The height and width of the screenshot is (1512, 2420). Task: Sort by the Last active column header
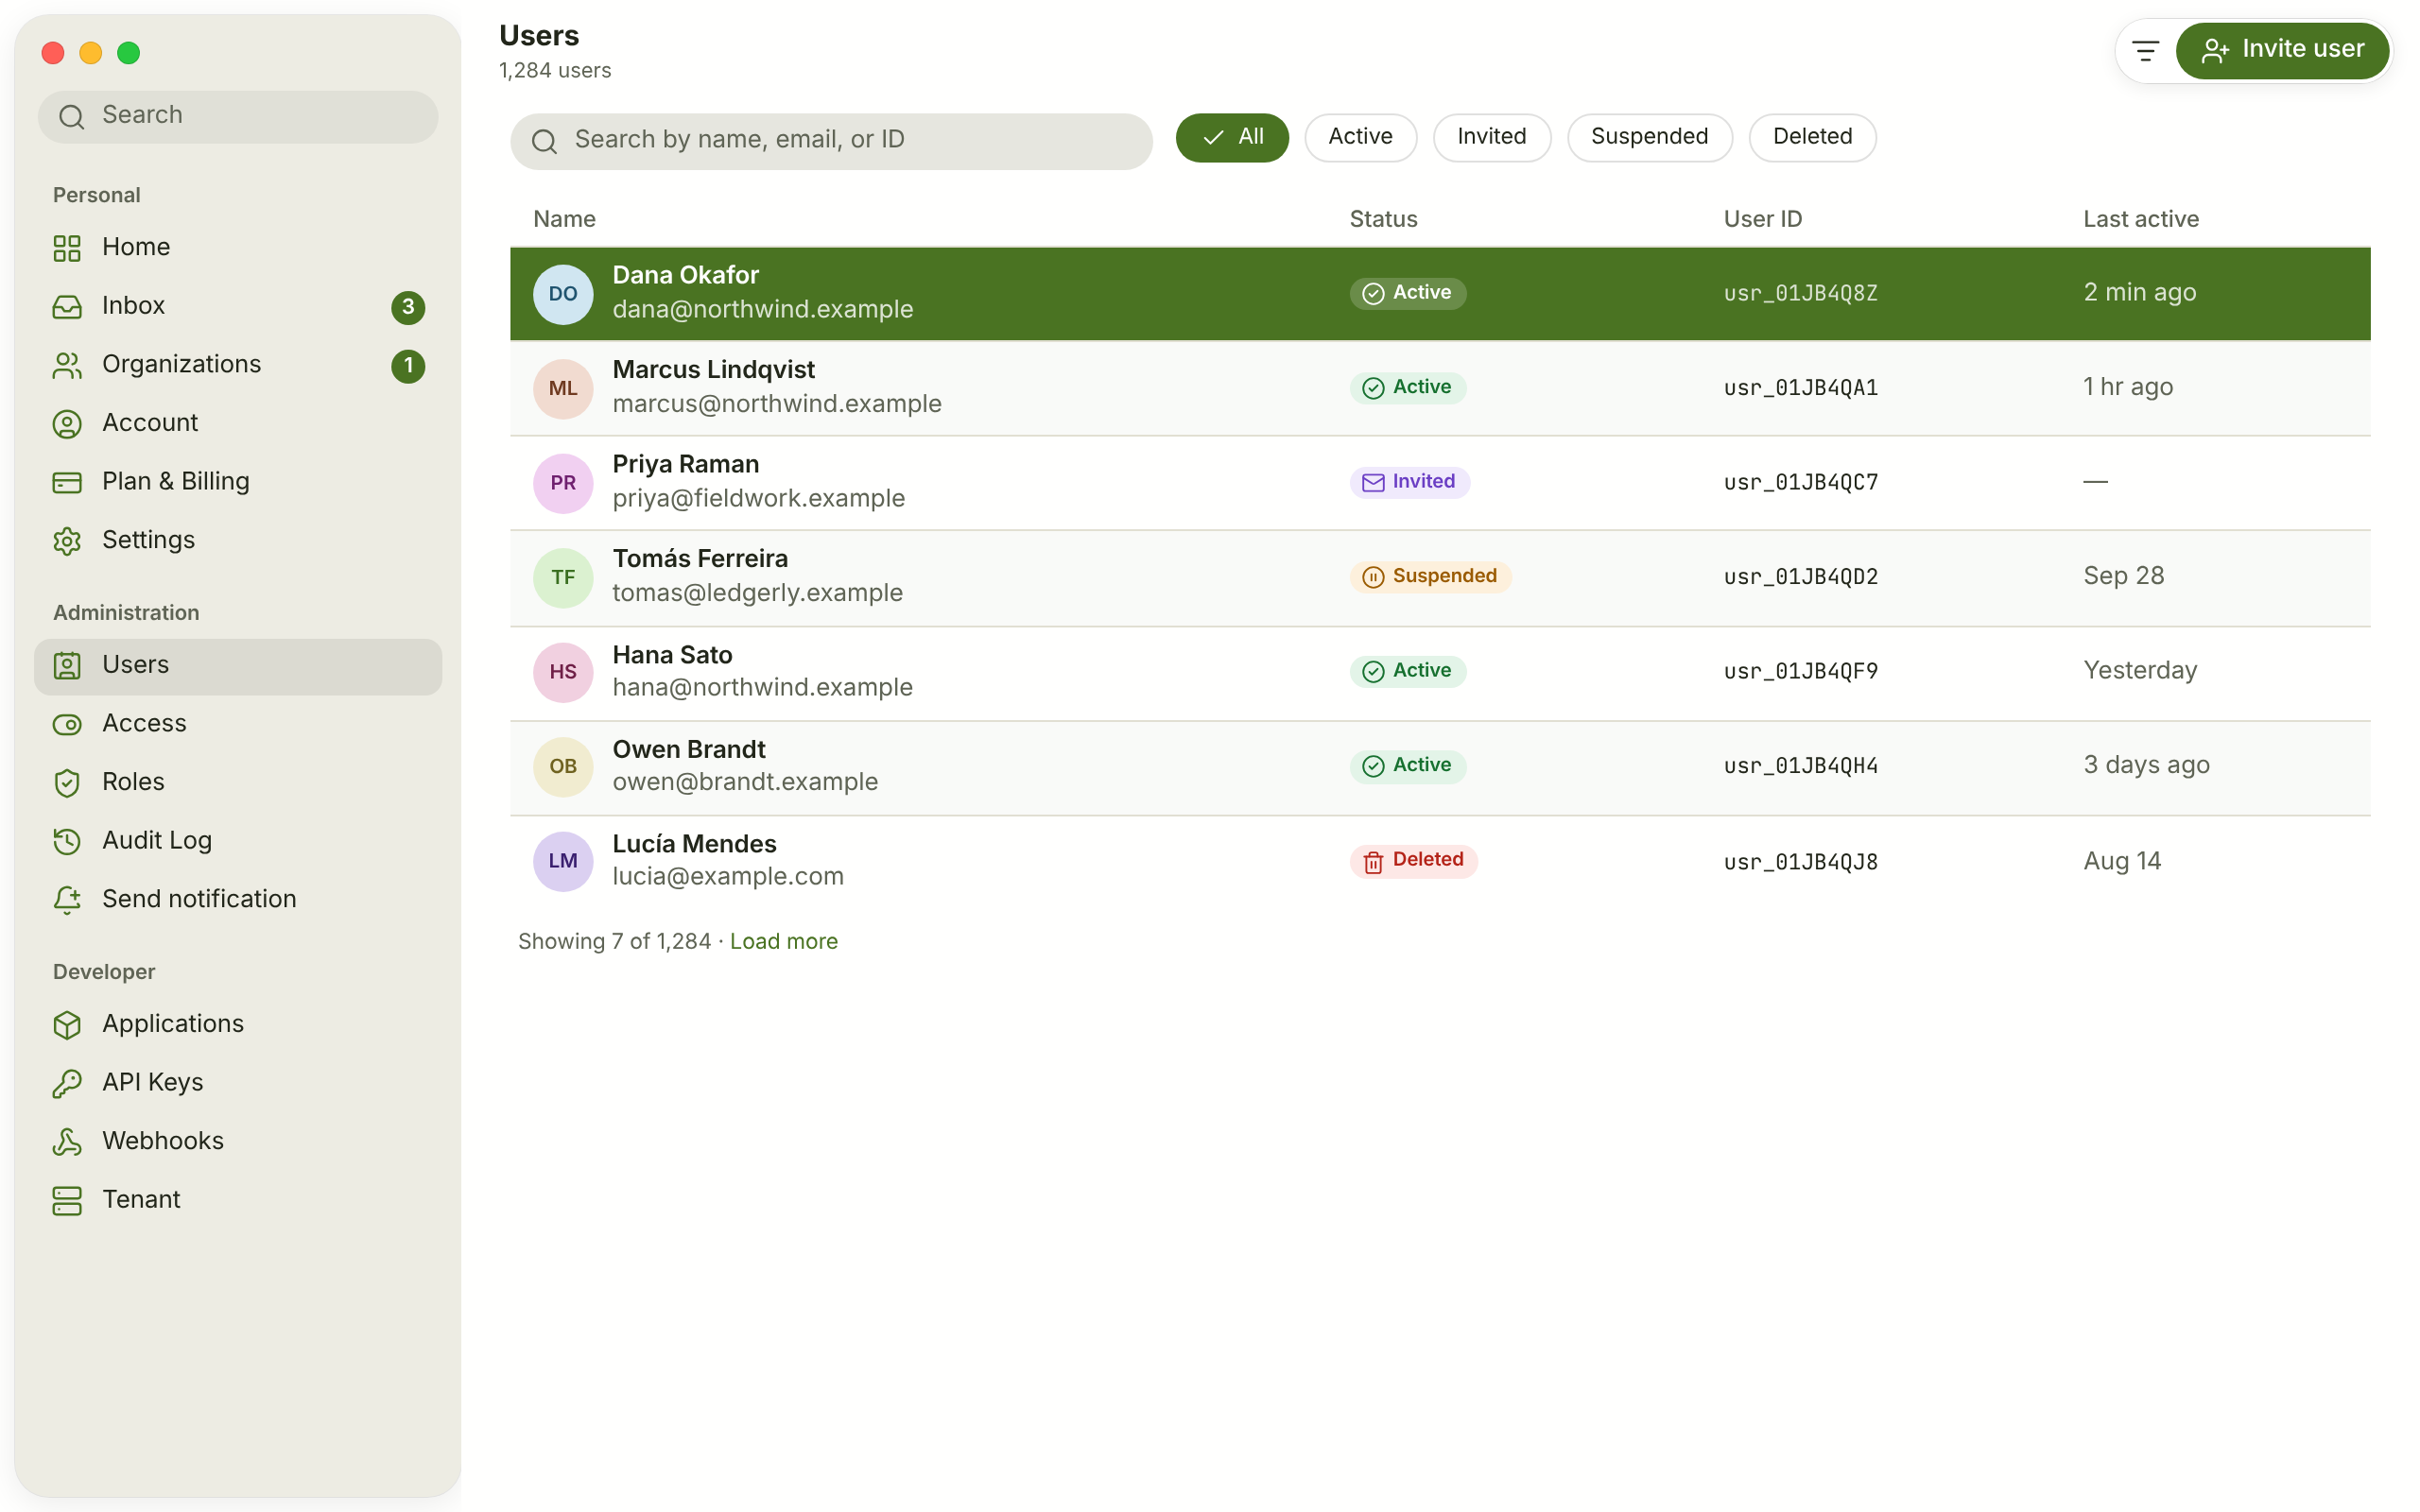coord(2140,219)
